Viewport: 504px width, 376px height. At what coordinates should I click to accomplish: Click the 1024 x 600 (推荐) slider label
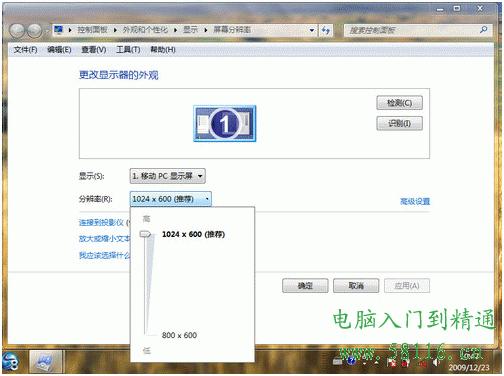(193, 234)
